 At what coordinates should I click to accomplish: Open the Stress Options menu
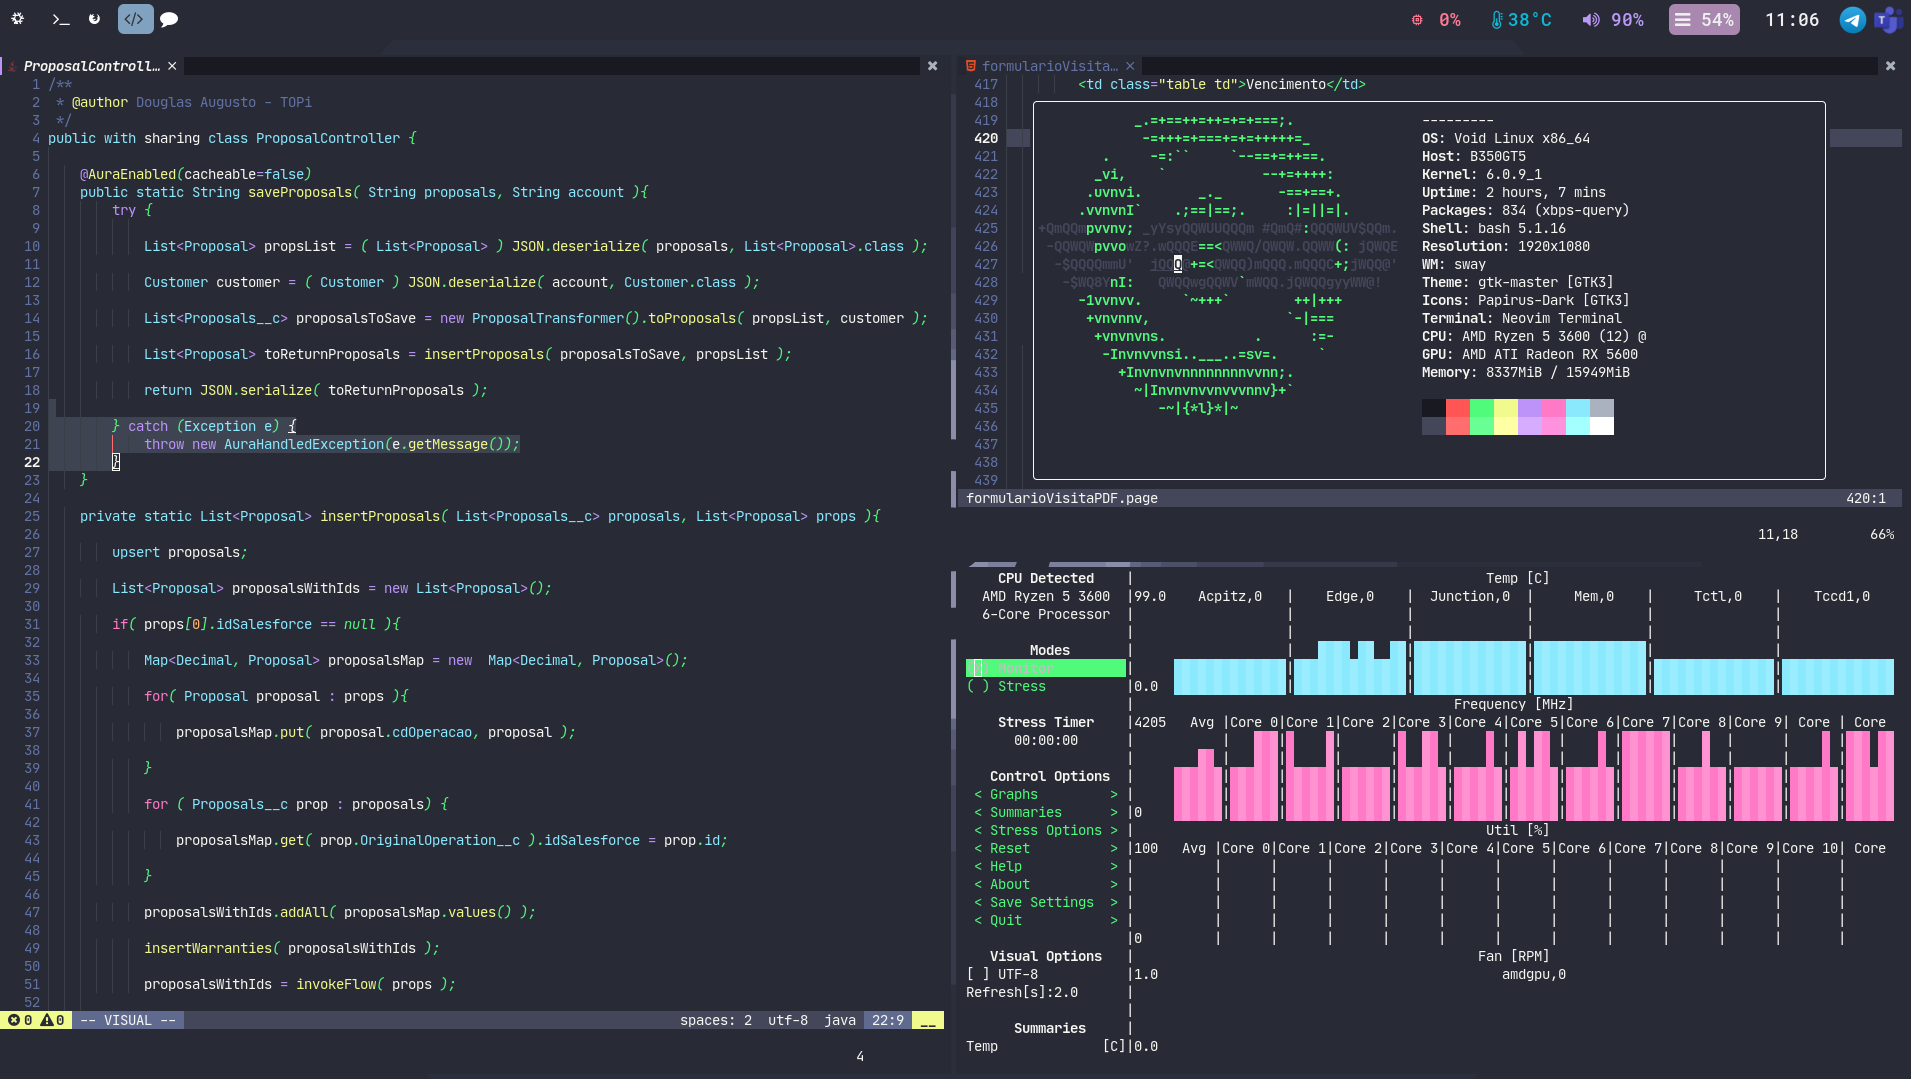[1046, 830]
